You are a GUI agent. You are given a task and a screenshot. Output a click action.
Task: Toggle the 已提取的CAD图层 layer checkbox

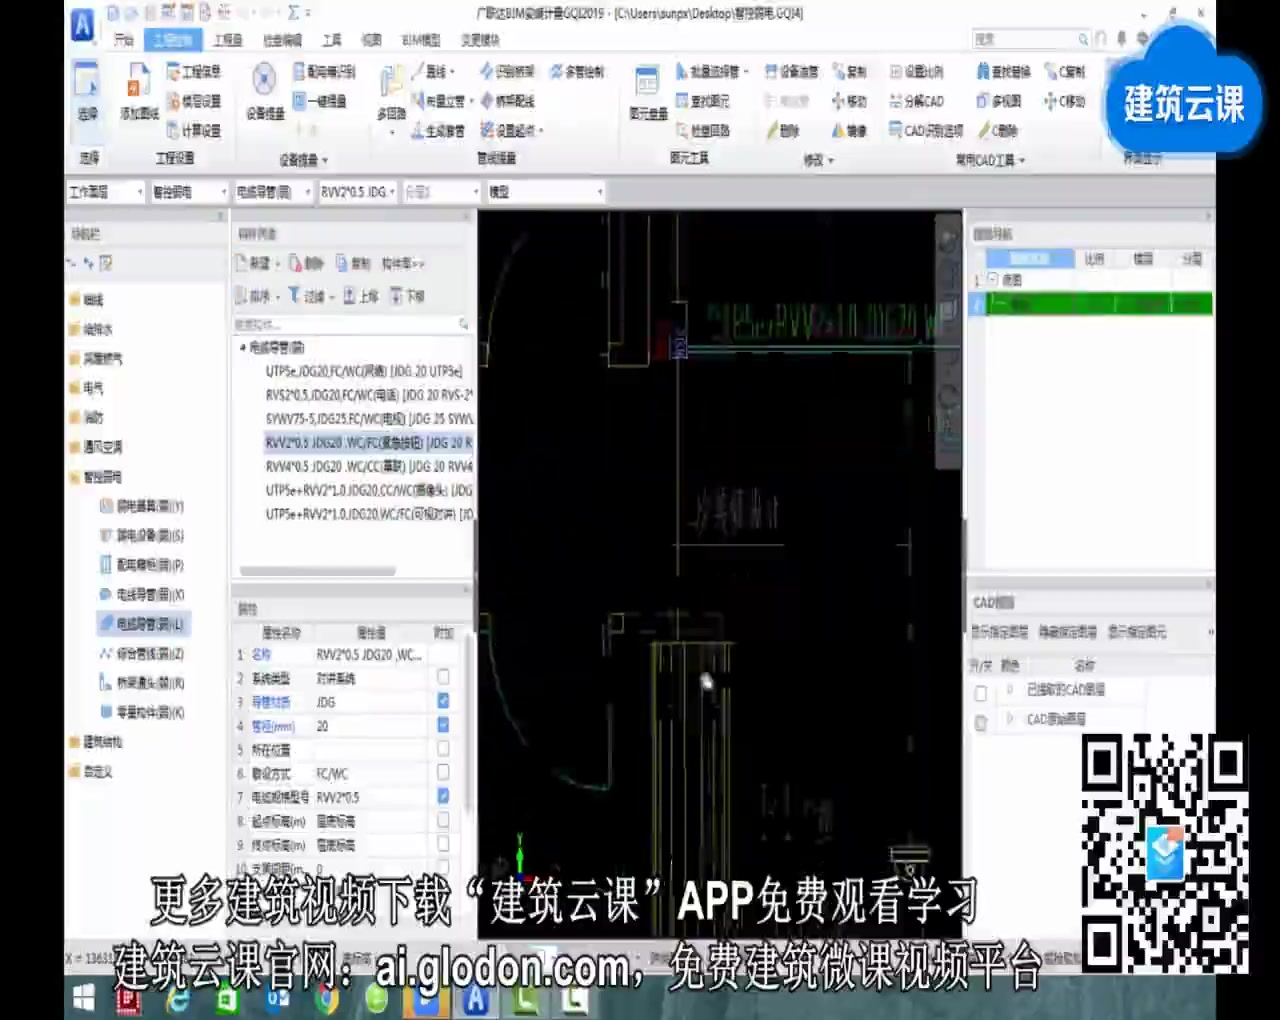click(981, 691)
